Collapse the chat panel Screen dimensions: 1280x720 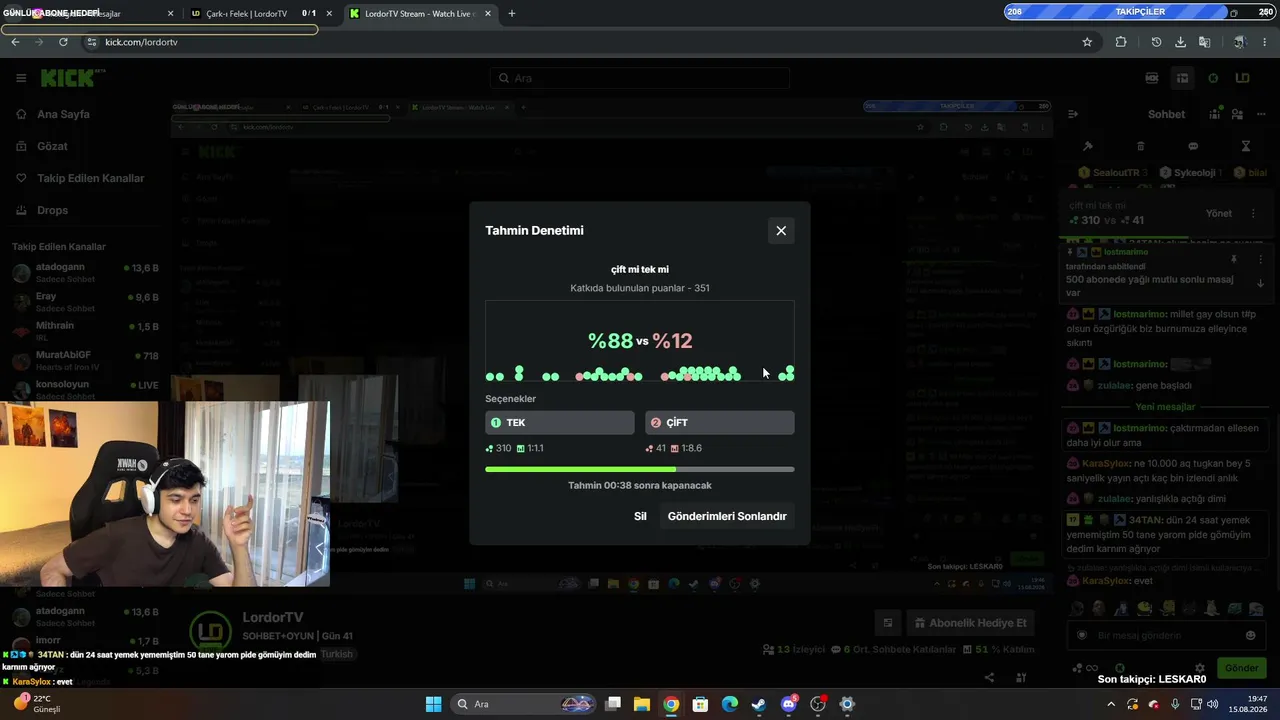click(1072, 114)
